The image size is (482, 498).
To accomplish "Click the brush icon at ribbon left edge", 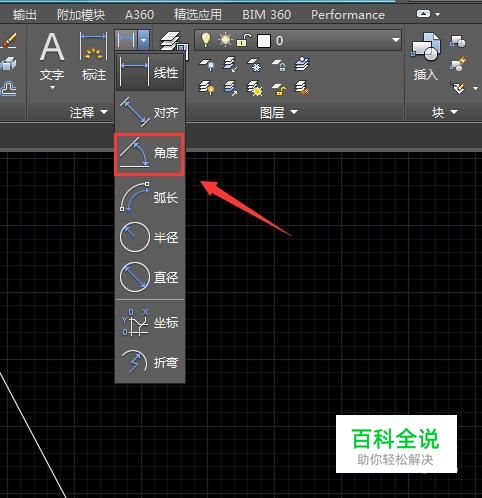I will (x=8, y=40).
